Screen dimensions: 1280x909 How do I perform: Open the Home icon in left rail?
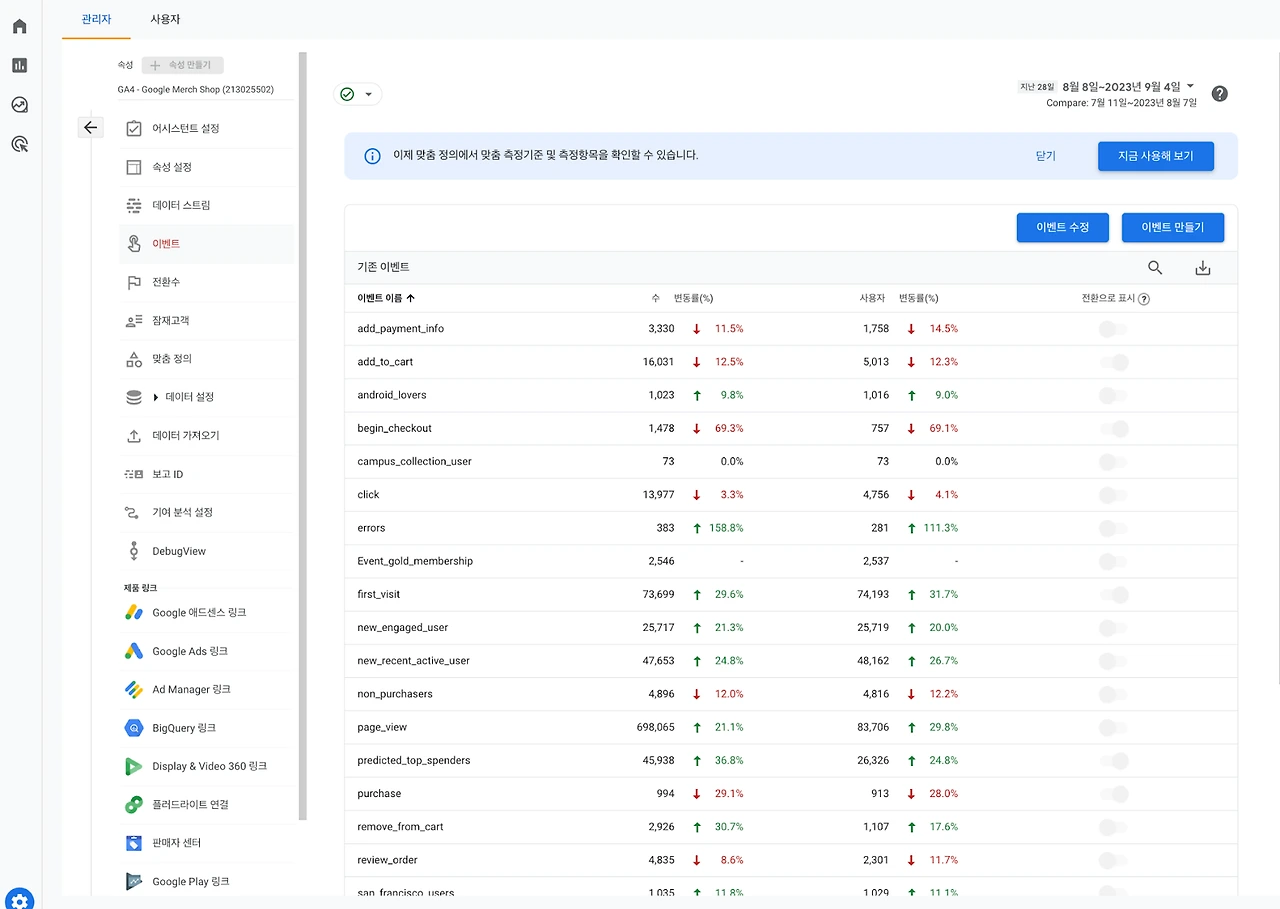tap(19, 26)
